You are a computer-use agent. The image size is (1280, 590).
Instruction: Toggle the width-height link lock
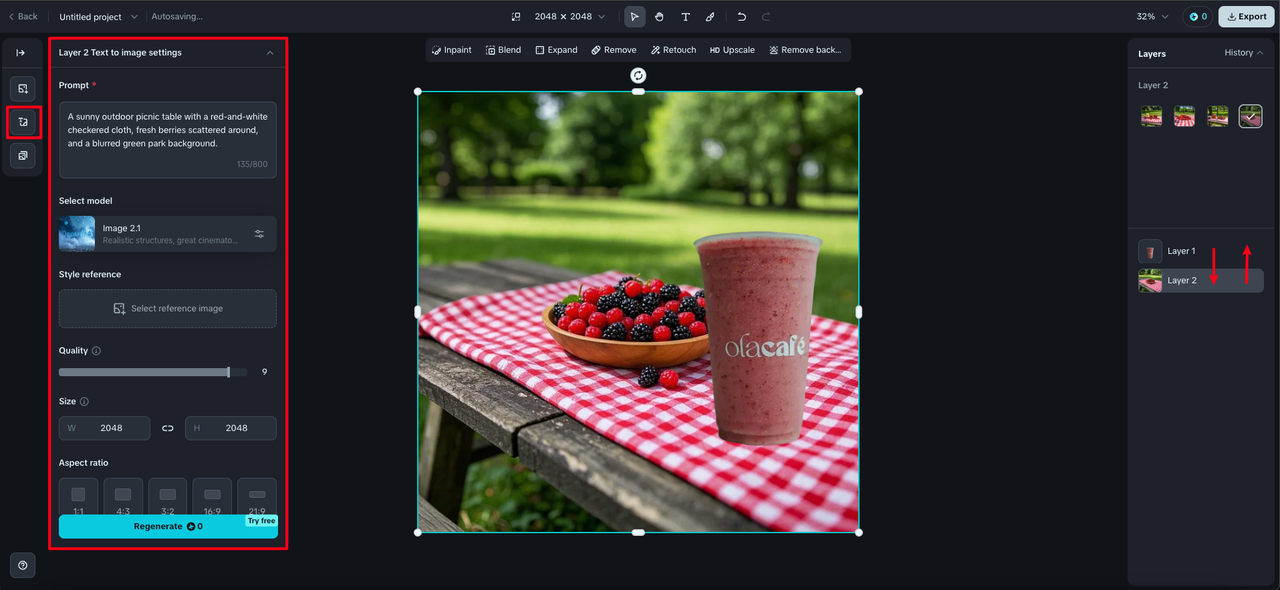click(168, 428)
